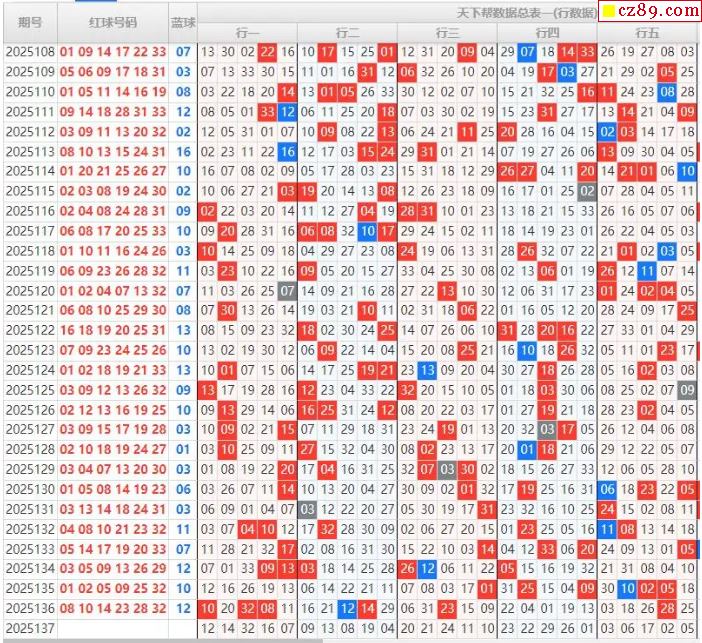Select issue number 2025108 in first row

29,51
